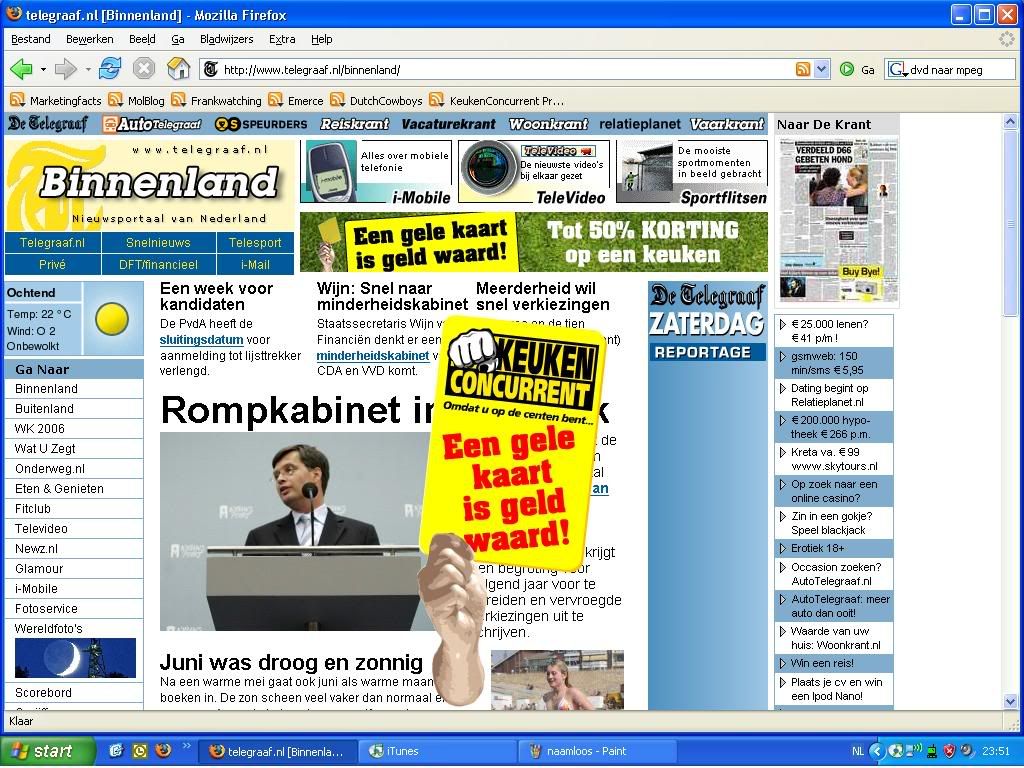Open the Help menu
Viewport: 1024px width, 768px height.
pos(321,39)
